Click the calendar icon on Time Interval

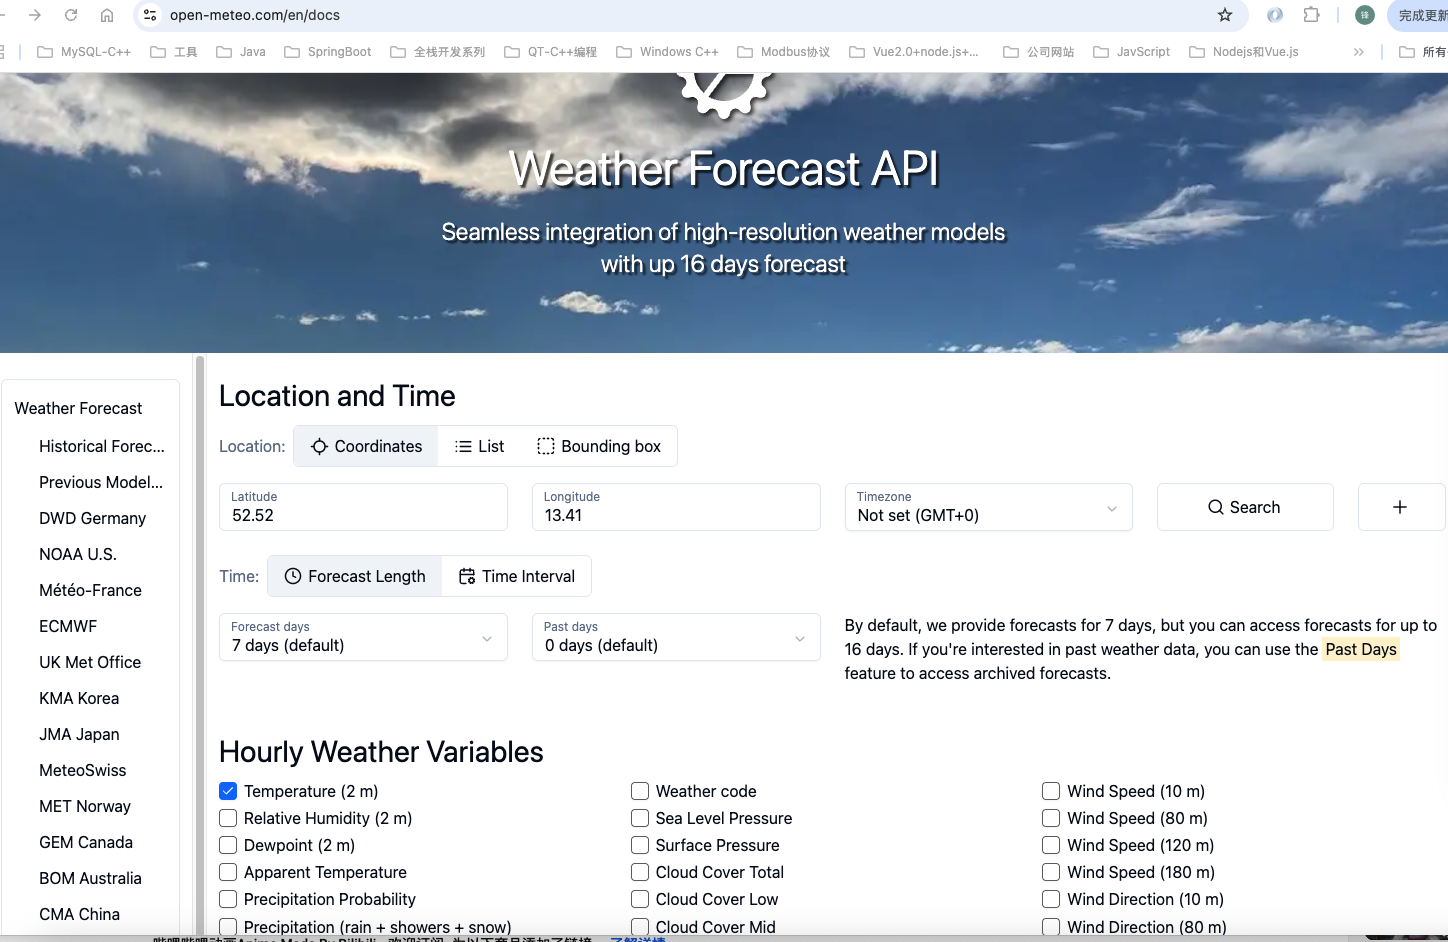coord(466,576)
